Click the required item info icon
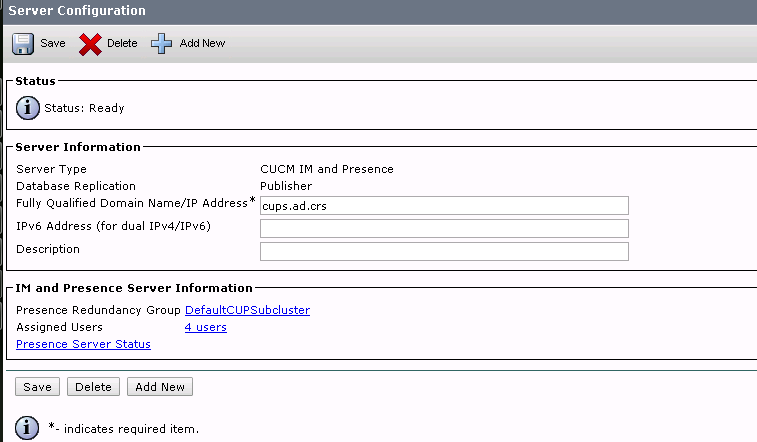The height and width of the screenshot is (442, 757). tap(27, 428)
